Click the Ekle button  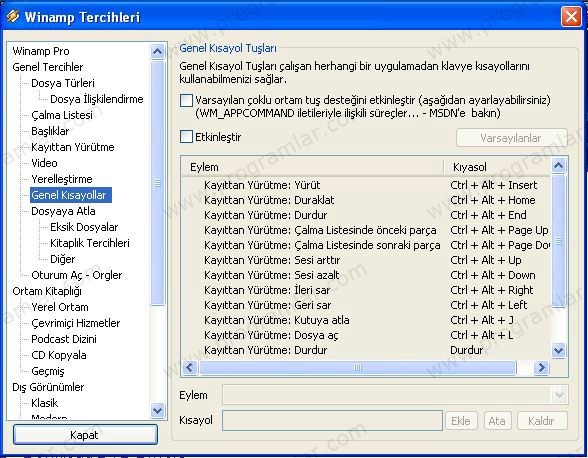tap(461, 421)
